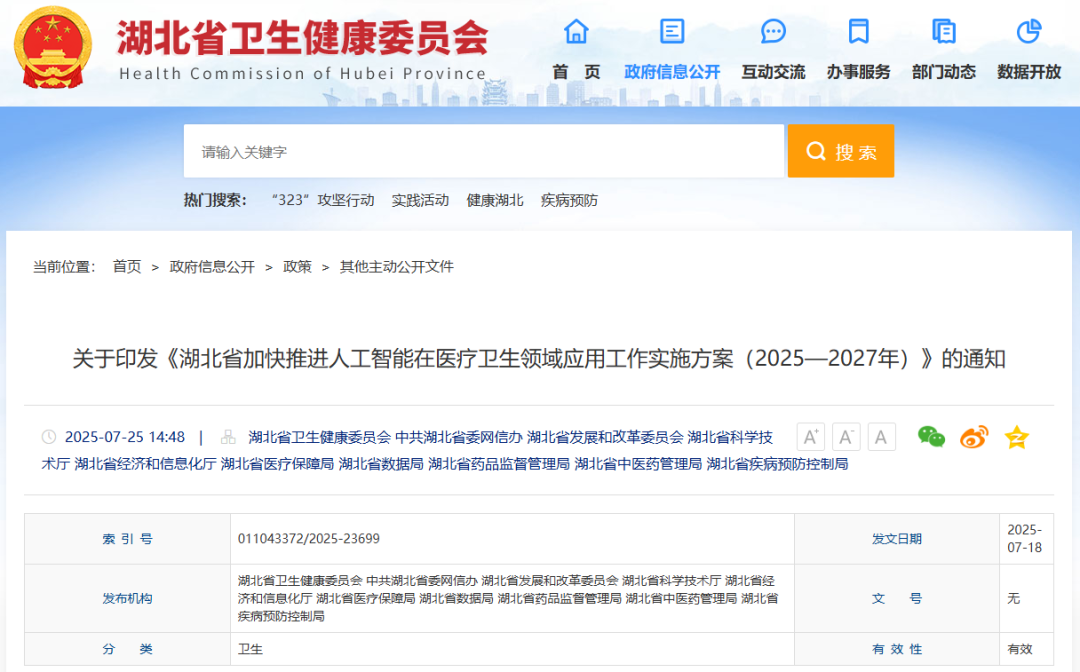This screenshot has width=1080, height=672.
Task: Click the 政策 breadcrumb link
Action: pos(297,266)
